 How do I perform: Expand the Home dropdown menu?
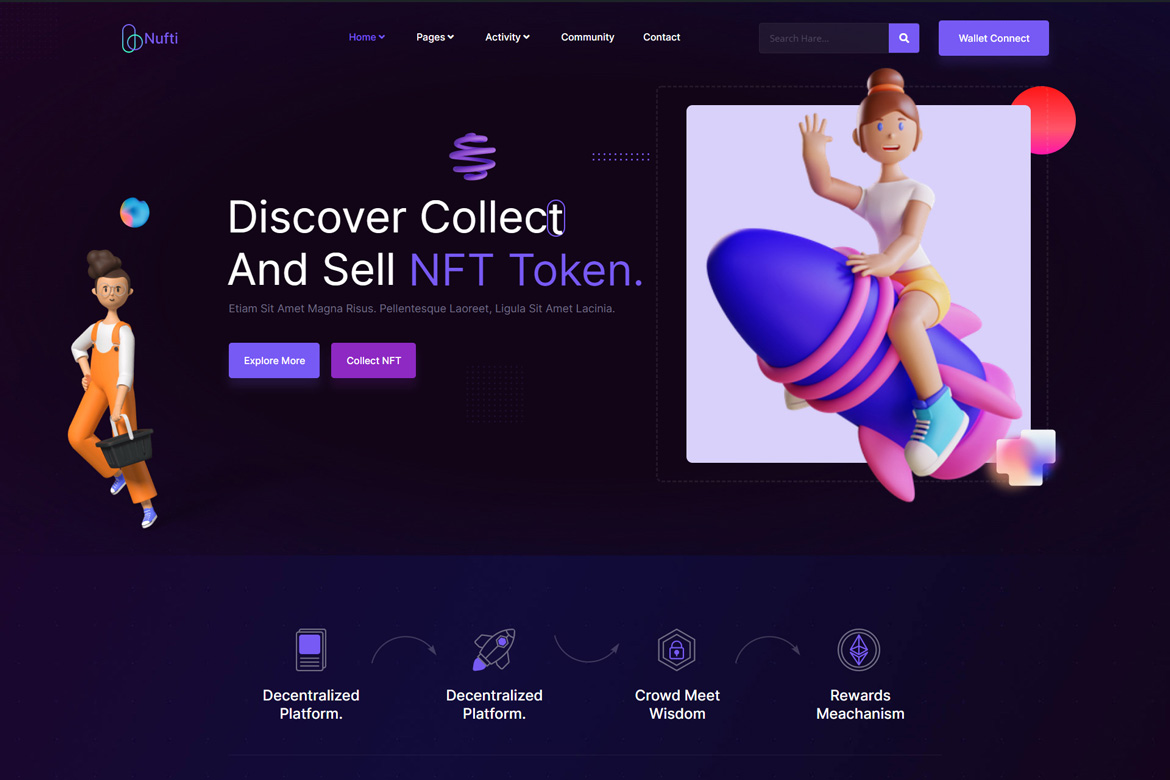tap(366, 37)
